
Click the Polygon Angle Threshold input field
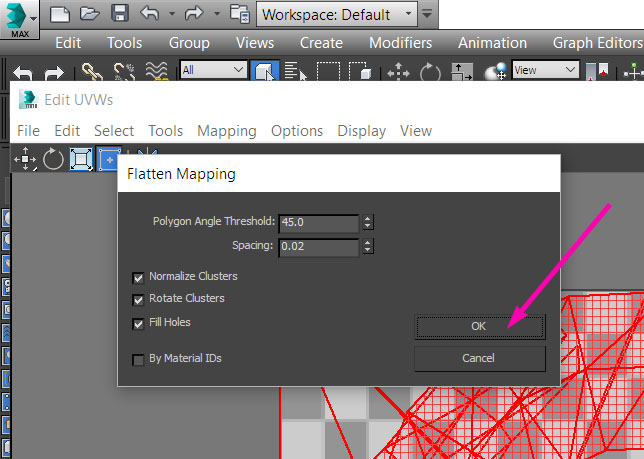[318, 223]
